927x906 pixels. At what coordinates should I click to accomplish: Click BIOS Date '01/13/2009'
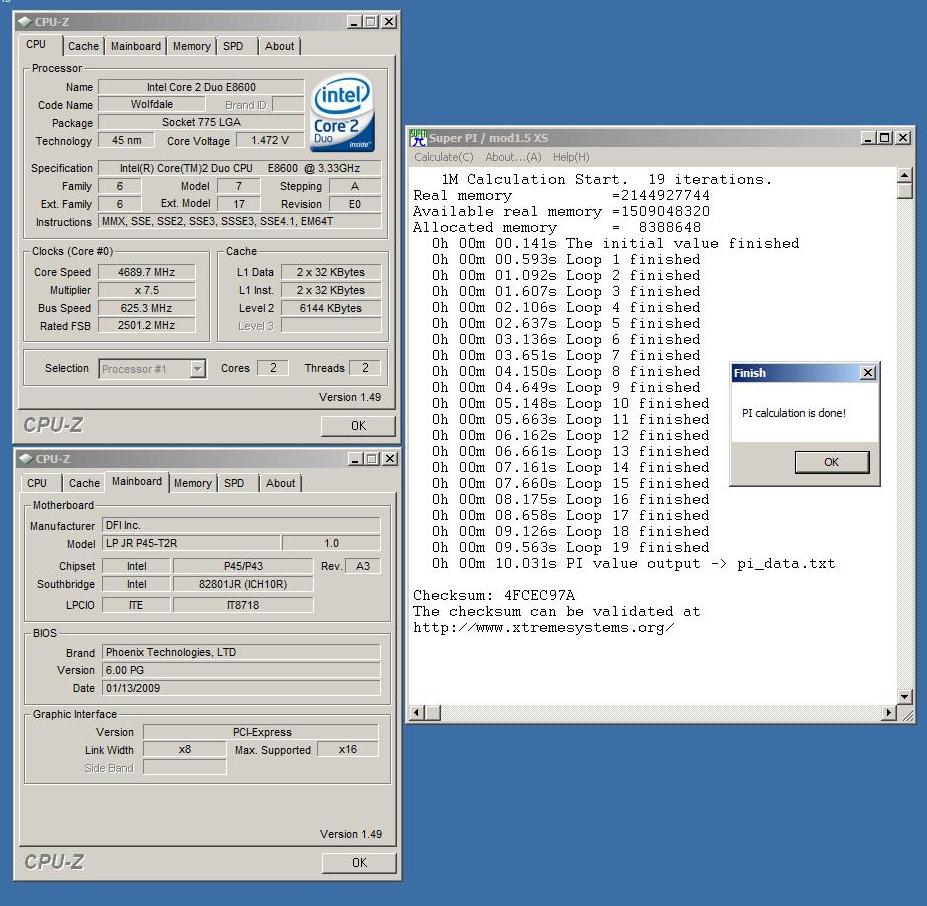point(241,688)
